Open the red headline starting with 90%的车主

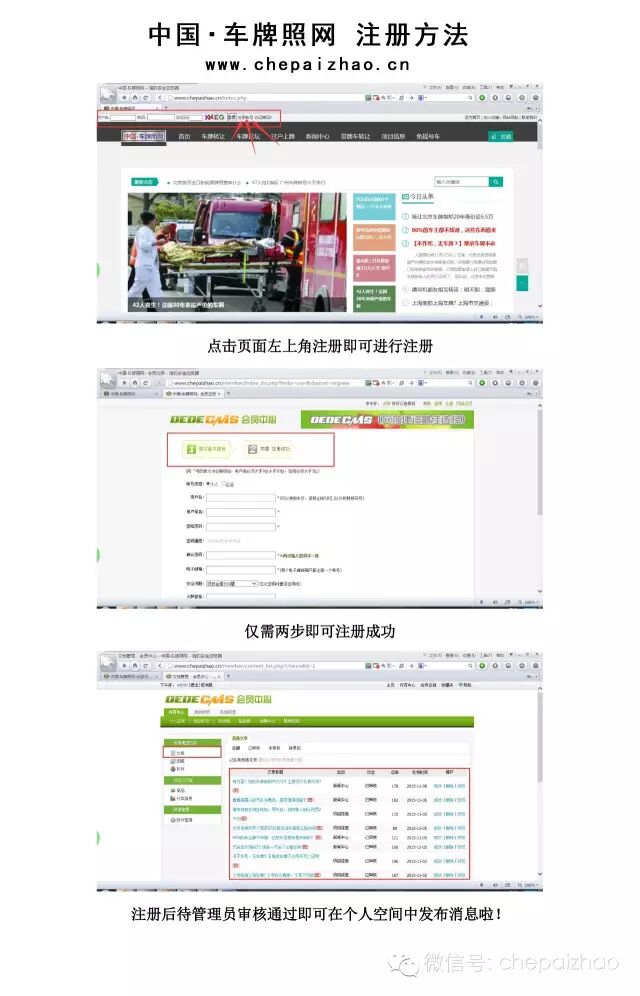coord(453,230)
